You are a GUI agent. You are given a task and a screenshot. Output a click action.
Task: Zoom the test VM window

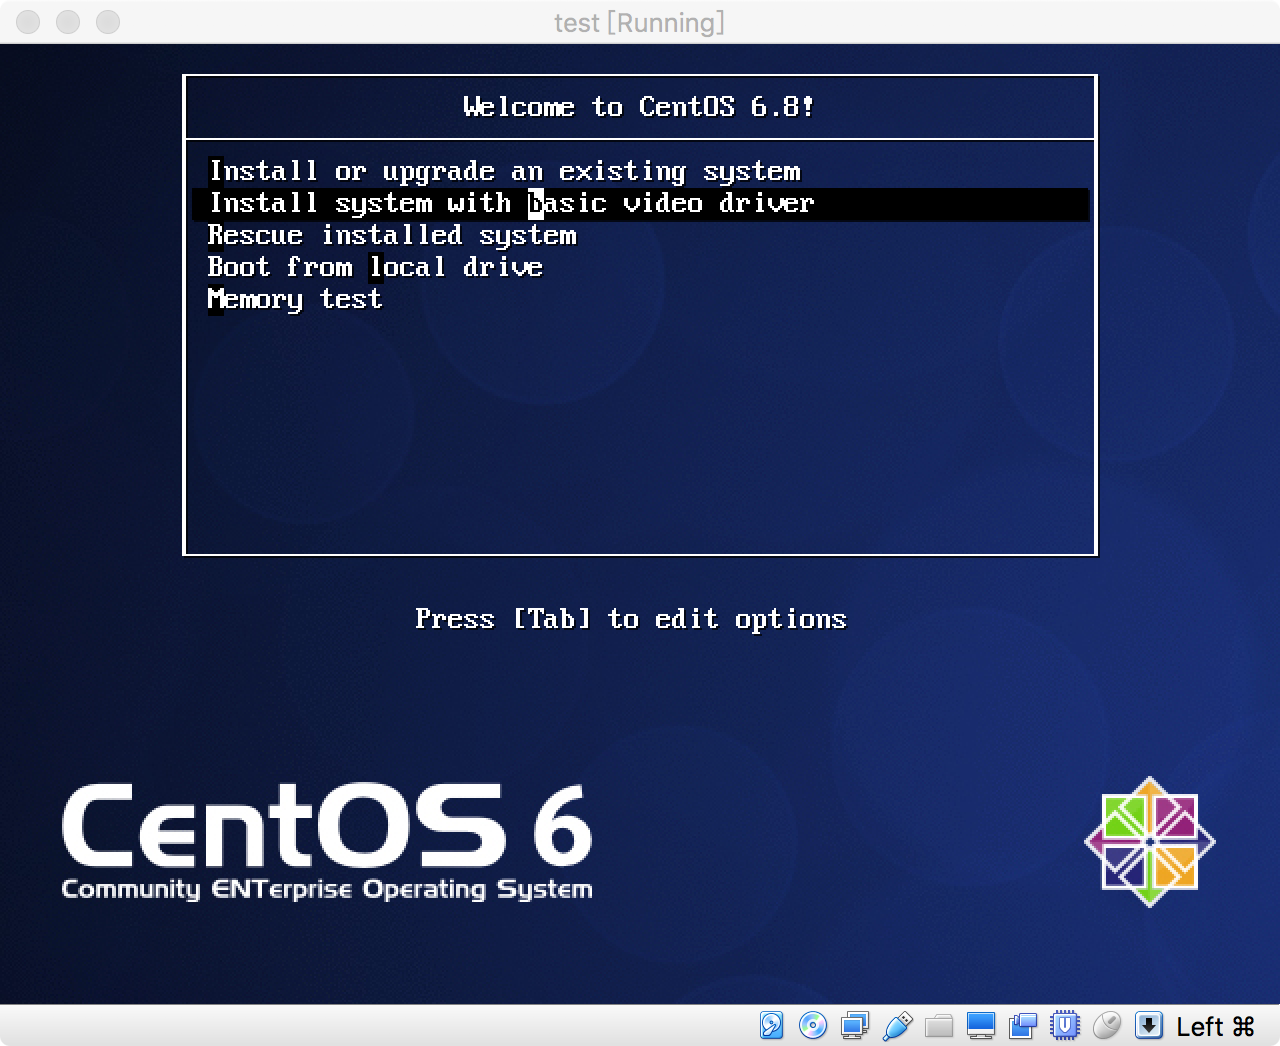click(x=108, y=22)
